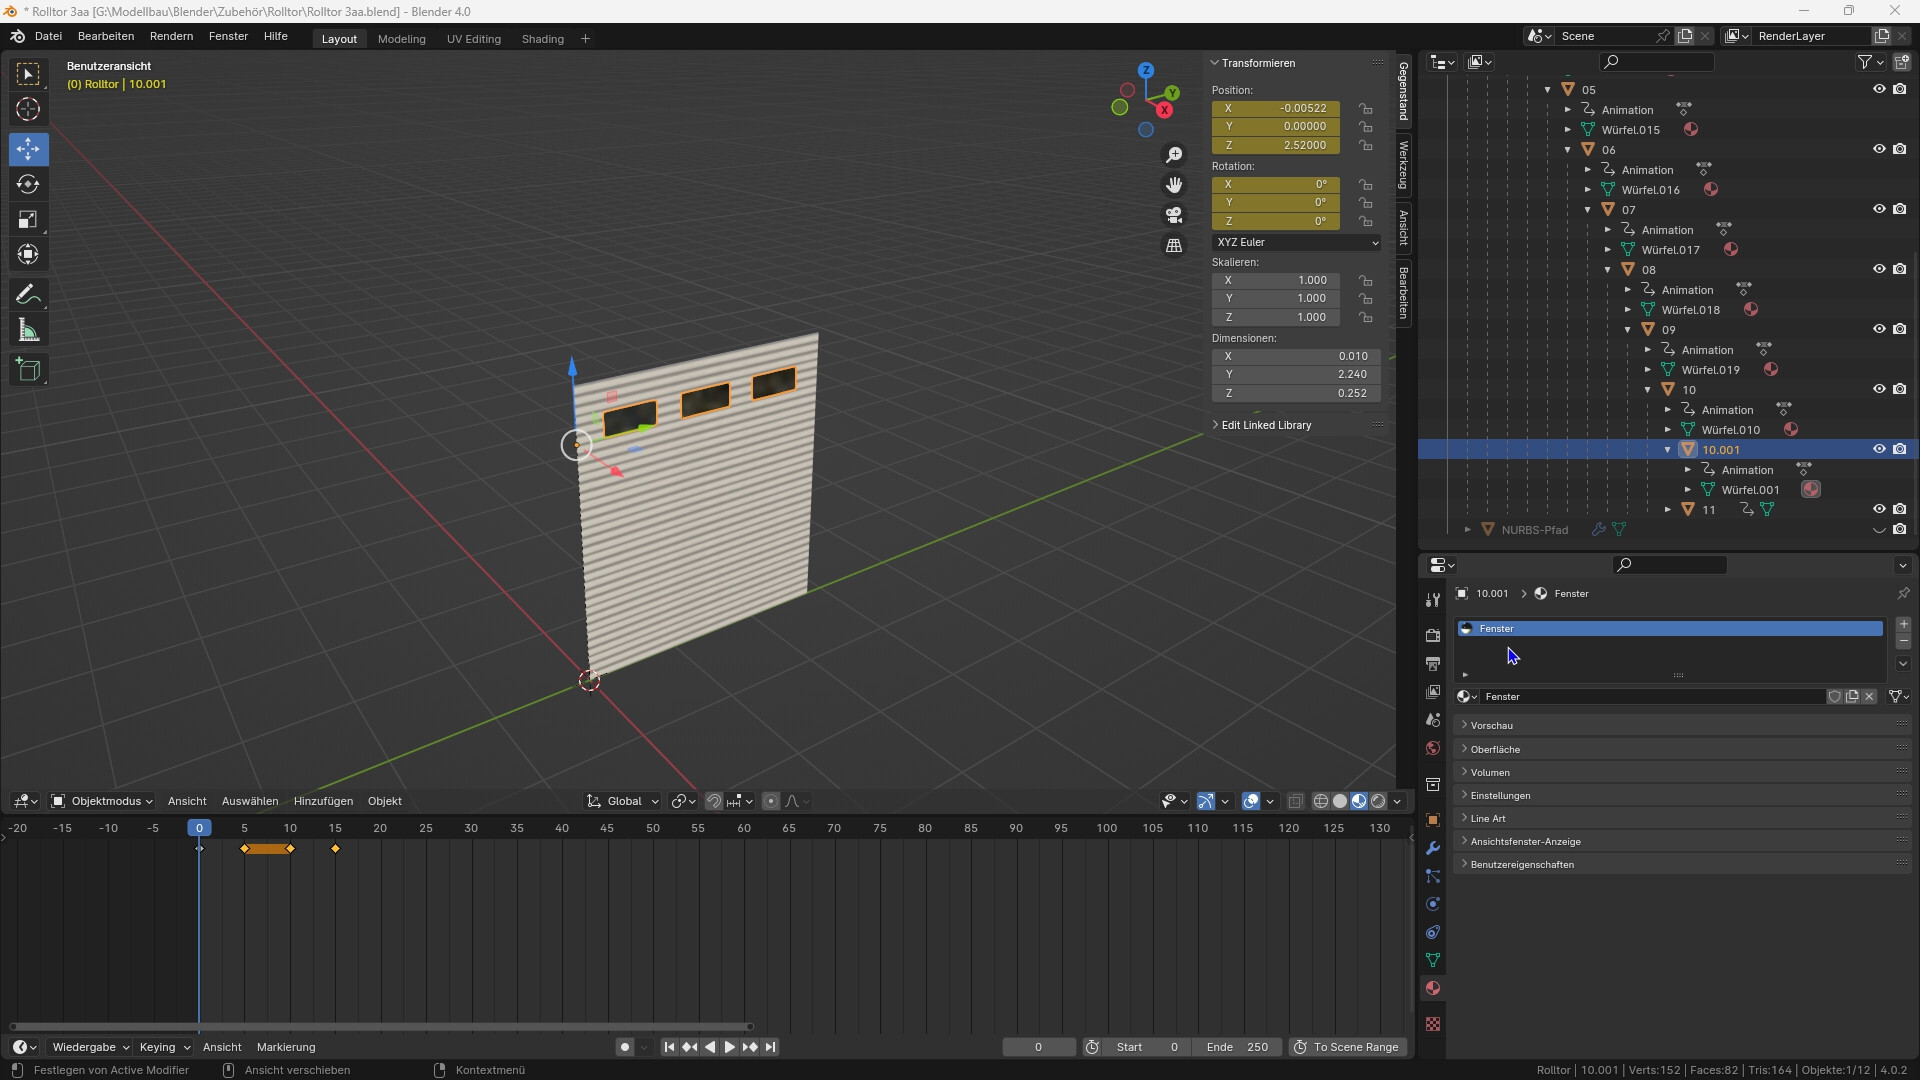This screenshot has width=1920, height=1080.
Task: Select rendered viewport shading mode
Action: tap(1378, 801)
